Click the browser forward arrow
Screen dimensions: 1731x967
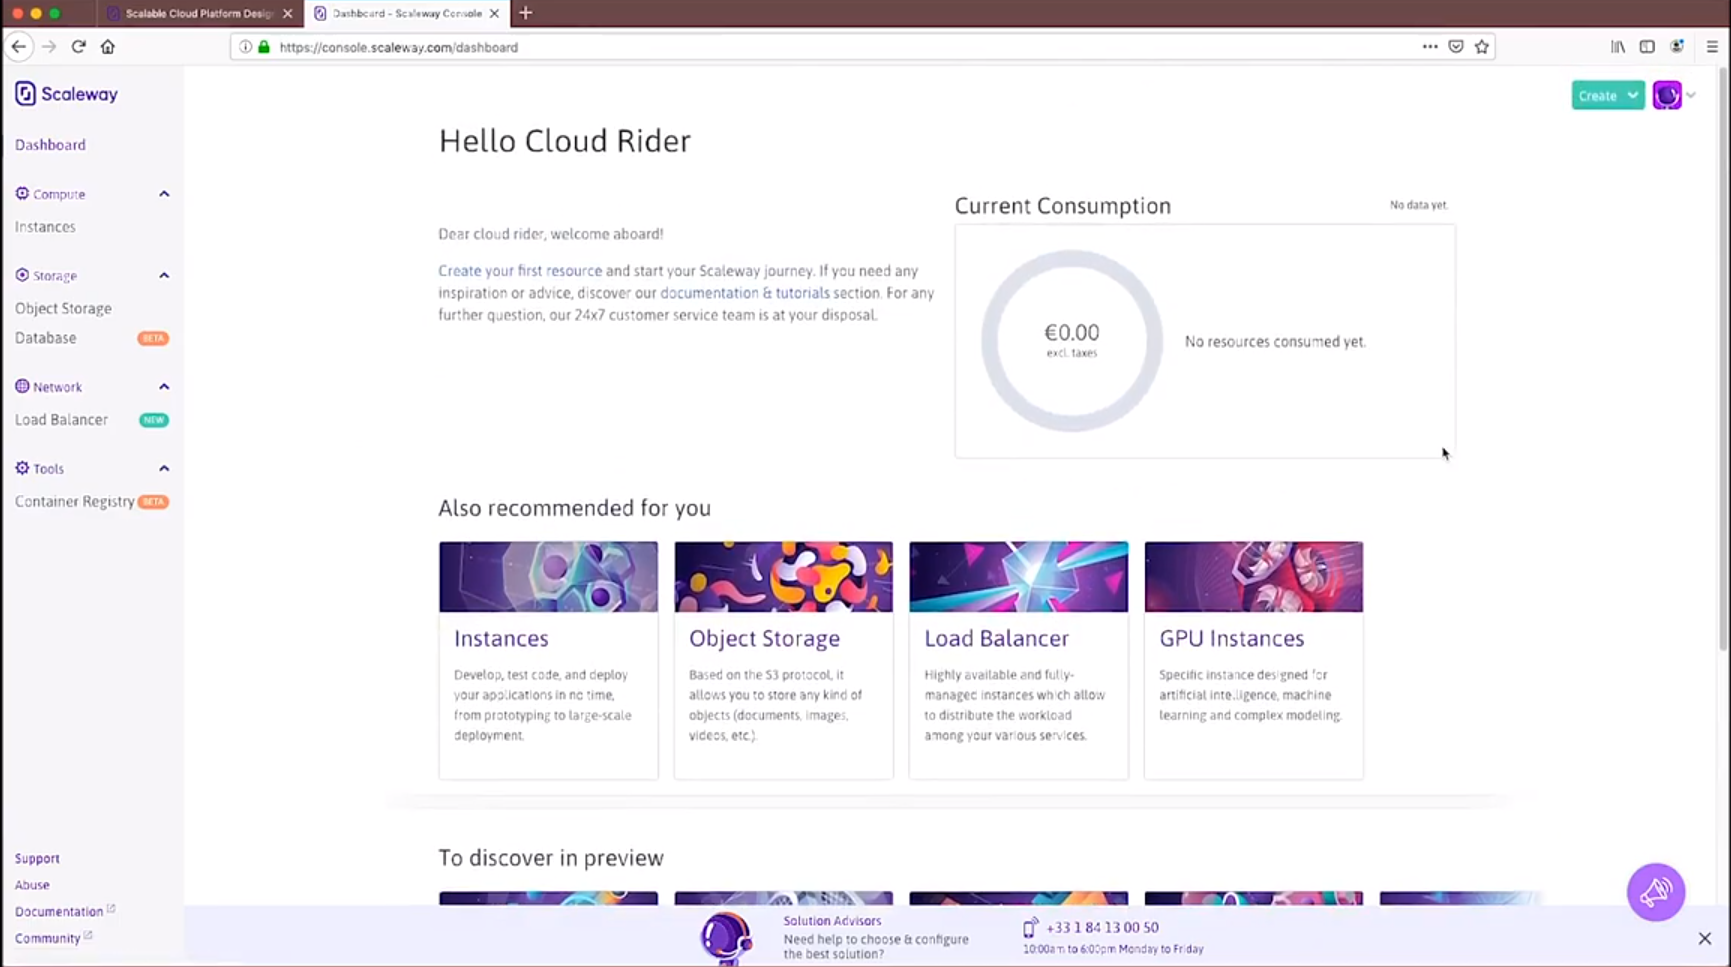click(x=49, y=47)
